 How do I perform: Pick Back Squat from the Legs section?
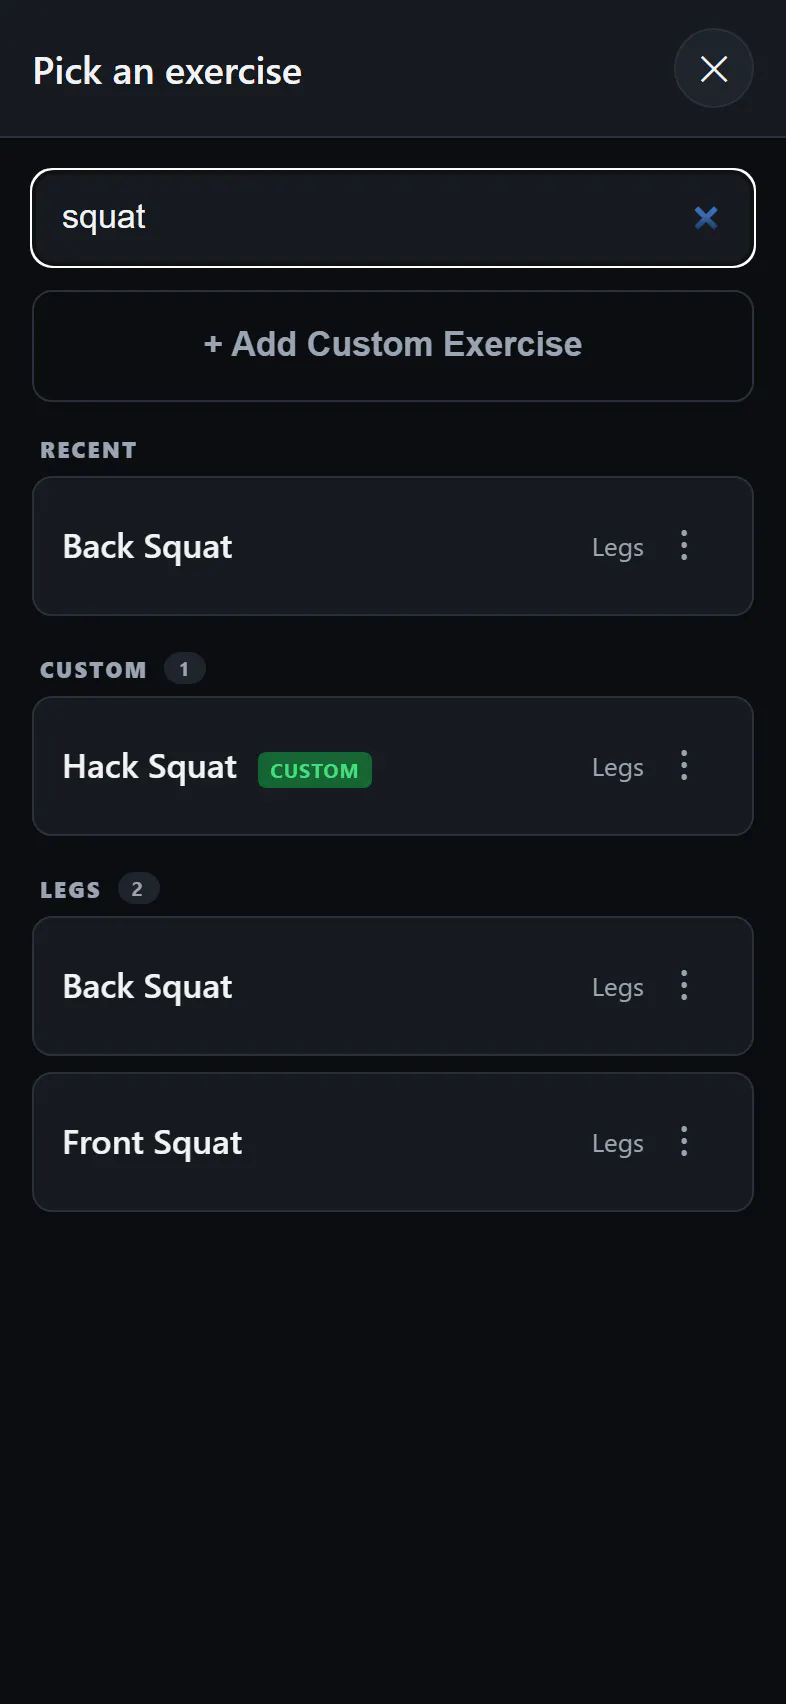coord(393,986)
